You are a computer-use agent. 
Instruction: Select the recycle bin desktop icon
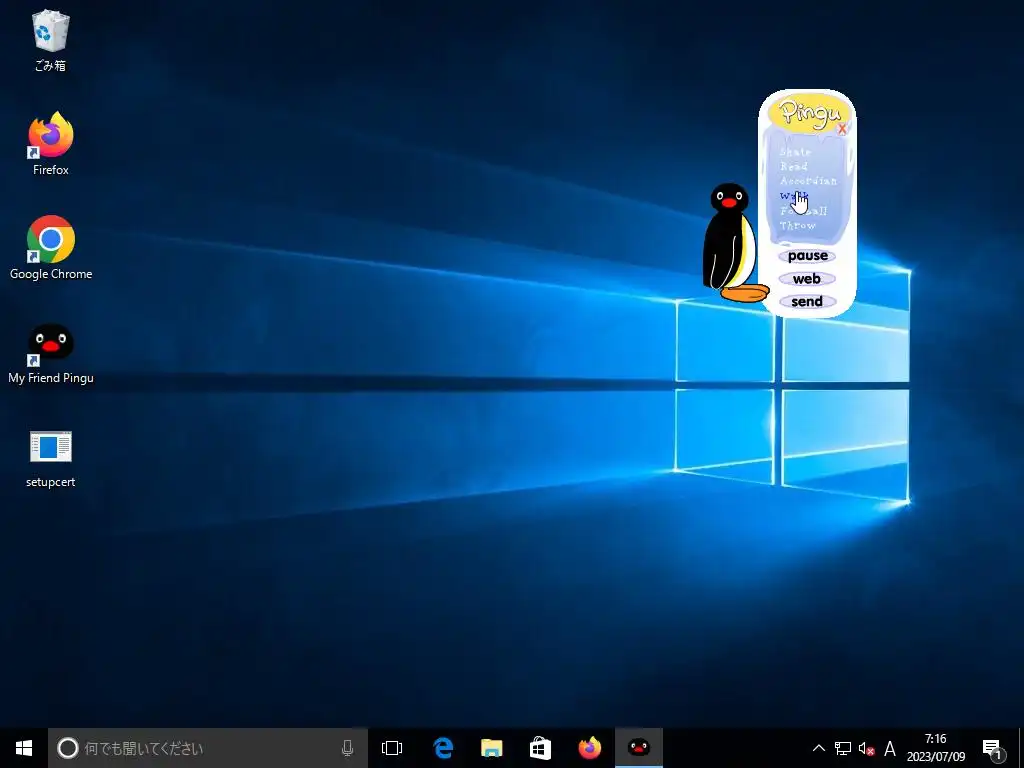click(x=50, y=40)
